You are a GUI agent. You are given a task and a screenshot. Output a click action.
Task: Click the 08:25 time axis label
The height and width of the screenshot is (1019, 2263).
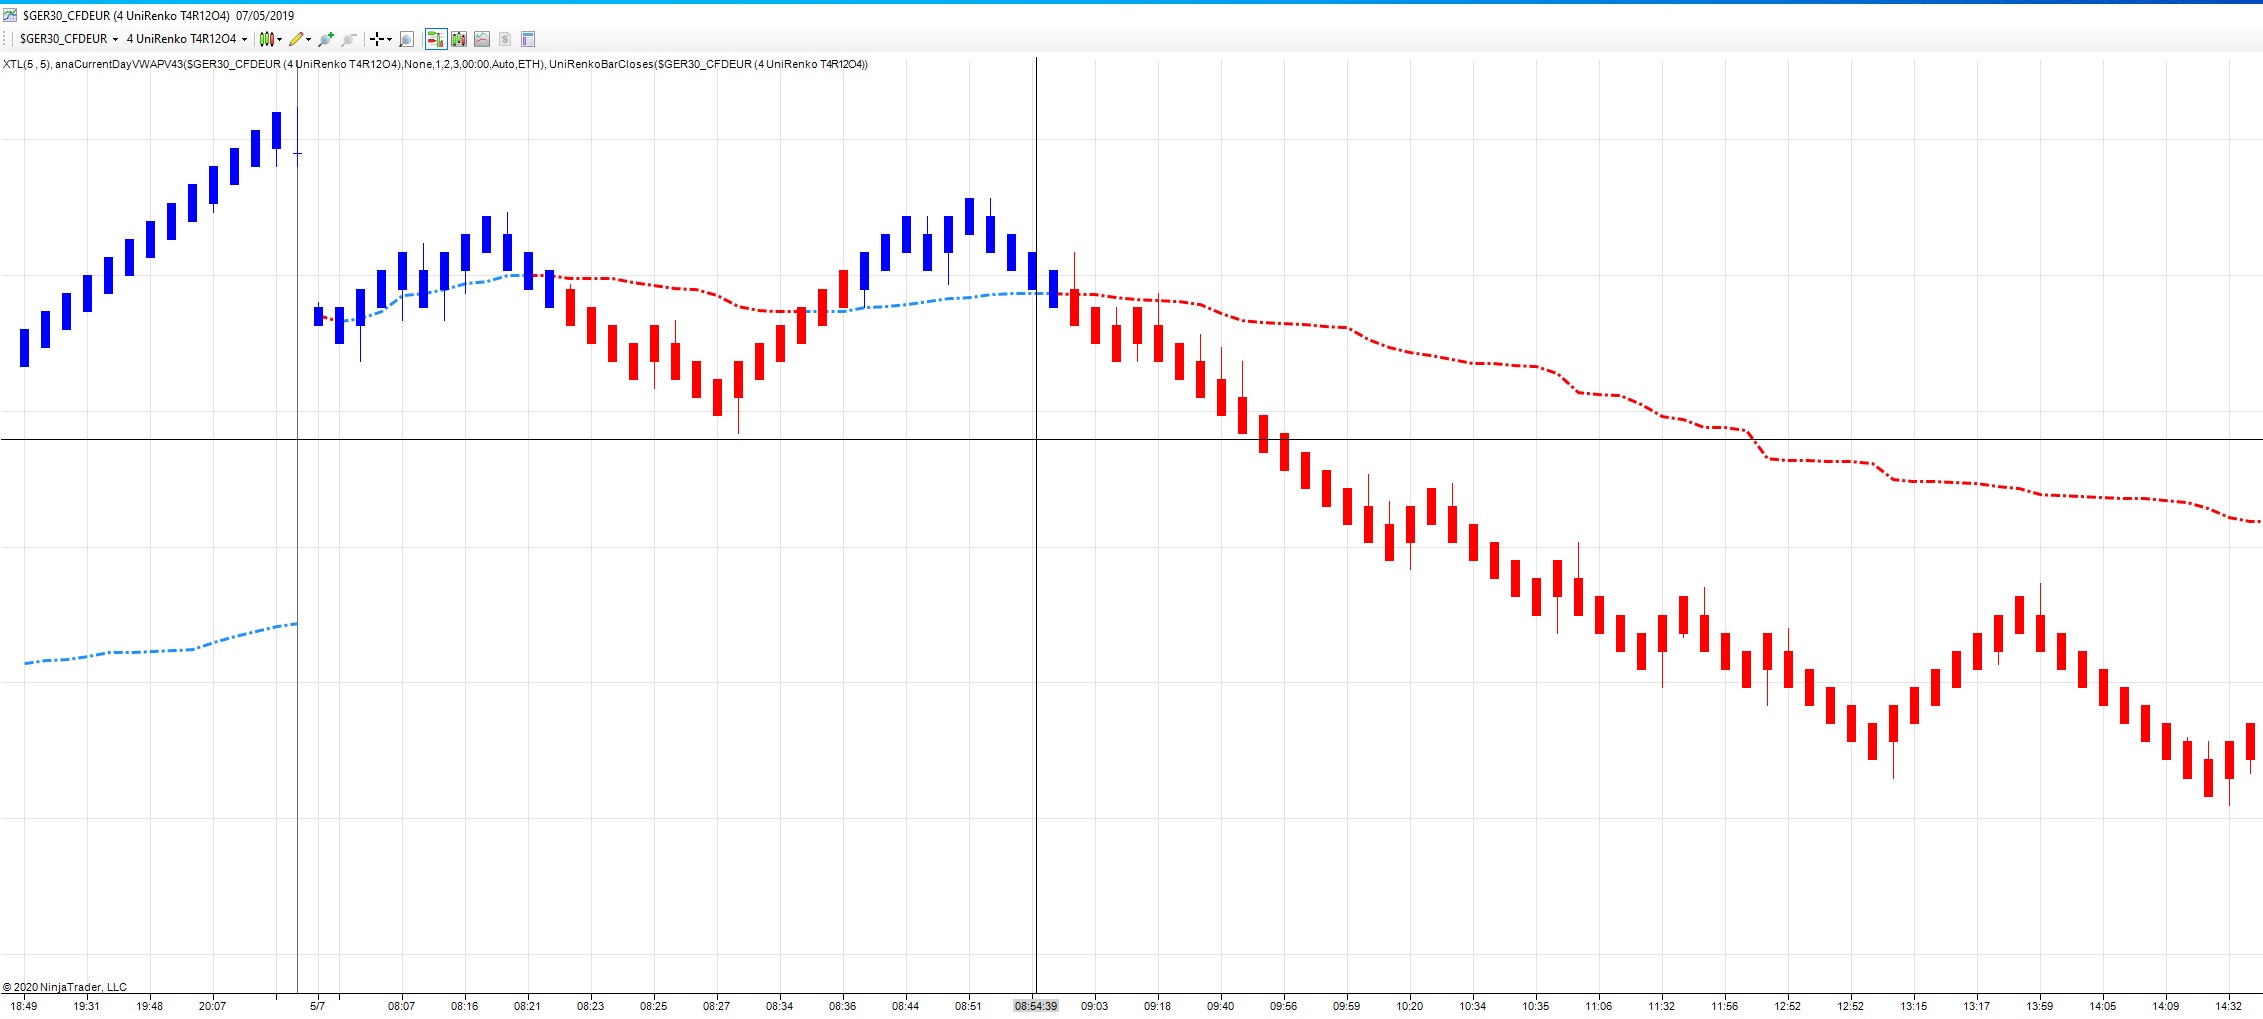coord(654,1006)
